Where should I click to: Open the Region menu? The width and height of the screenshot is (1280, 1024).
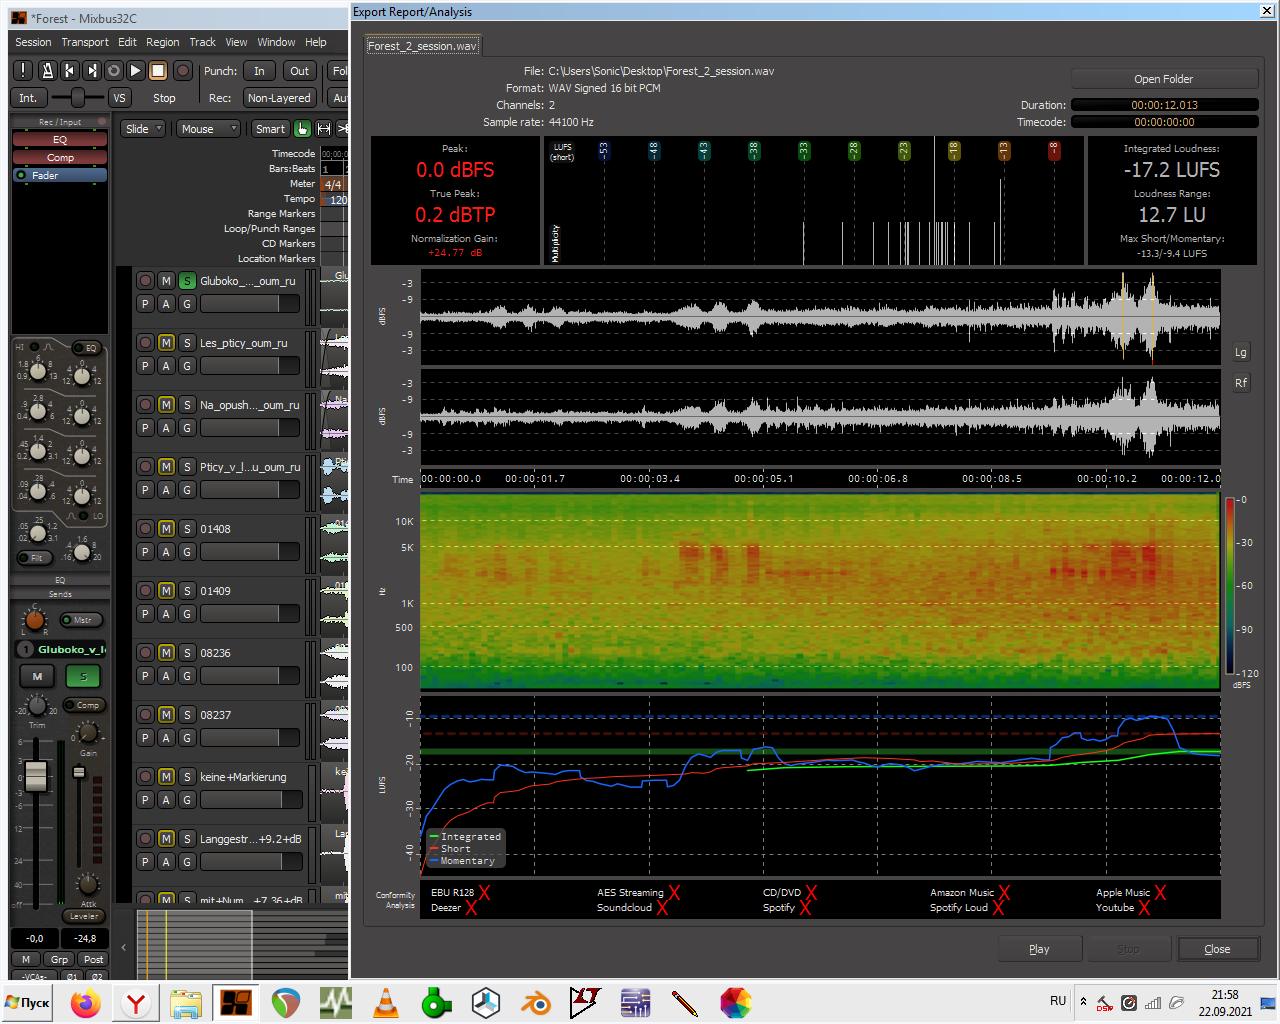(162, 42)
